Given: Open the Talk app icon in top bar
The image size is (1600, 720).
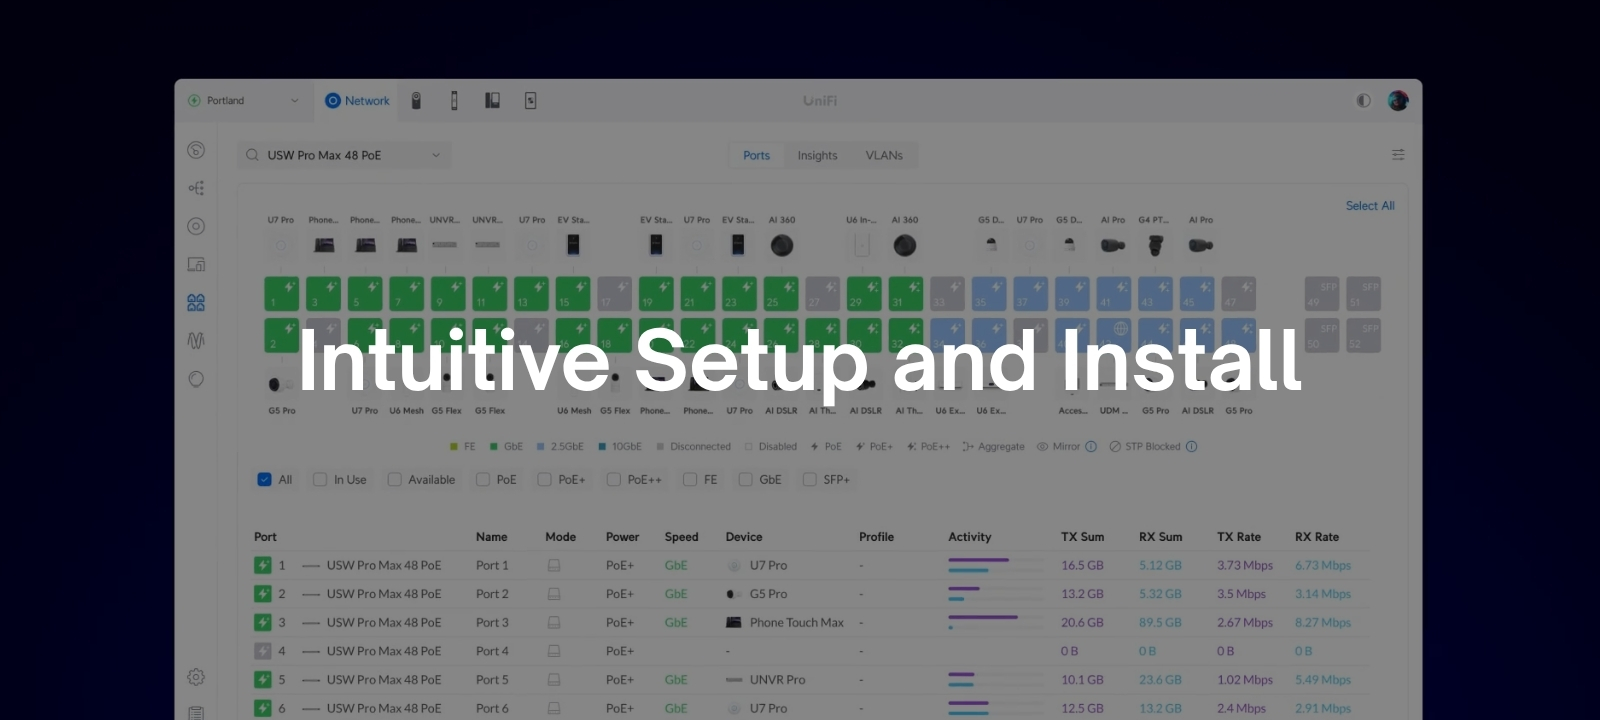Looking at the screenshot, I should pos(492,101).
